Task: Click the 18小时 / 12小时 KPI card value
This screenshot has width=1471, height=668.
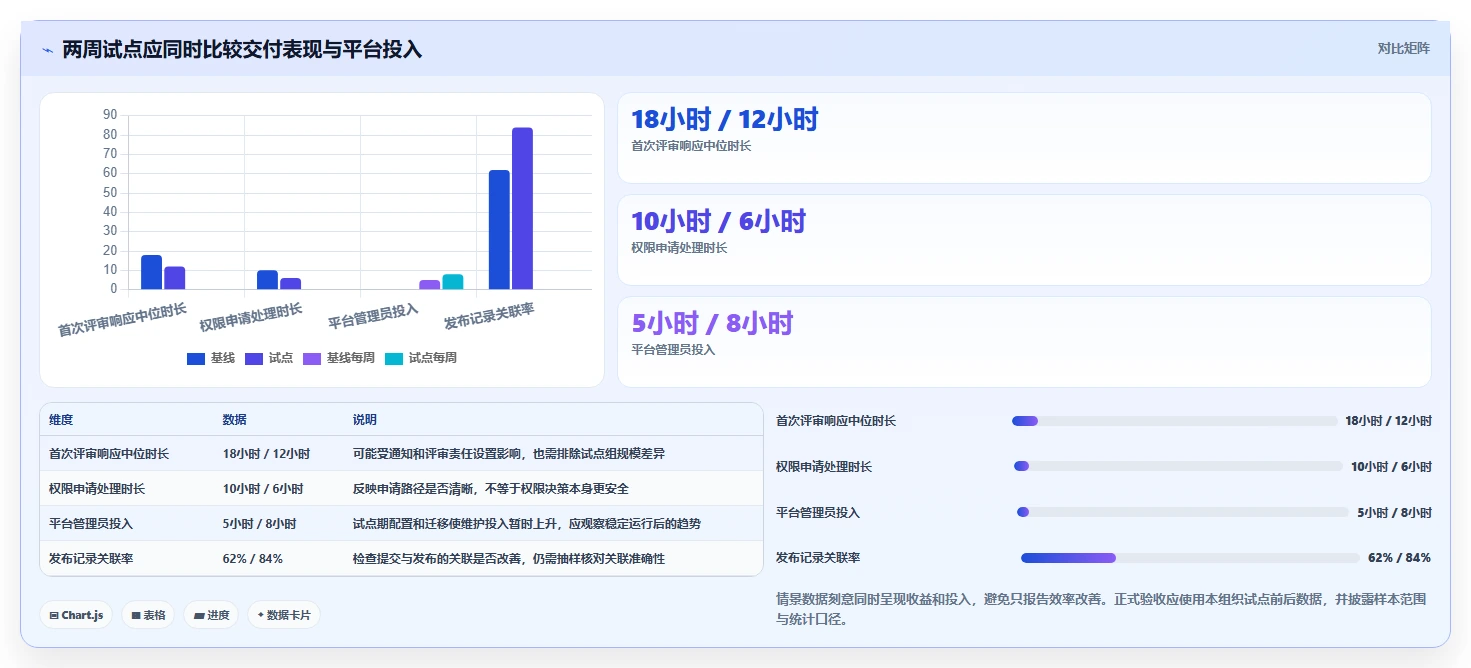Action: tap(725, 119)
